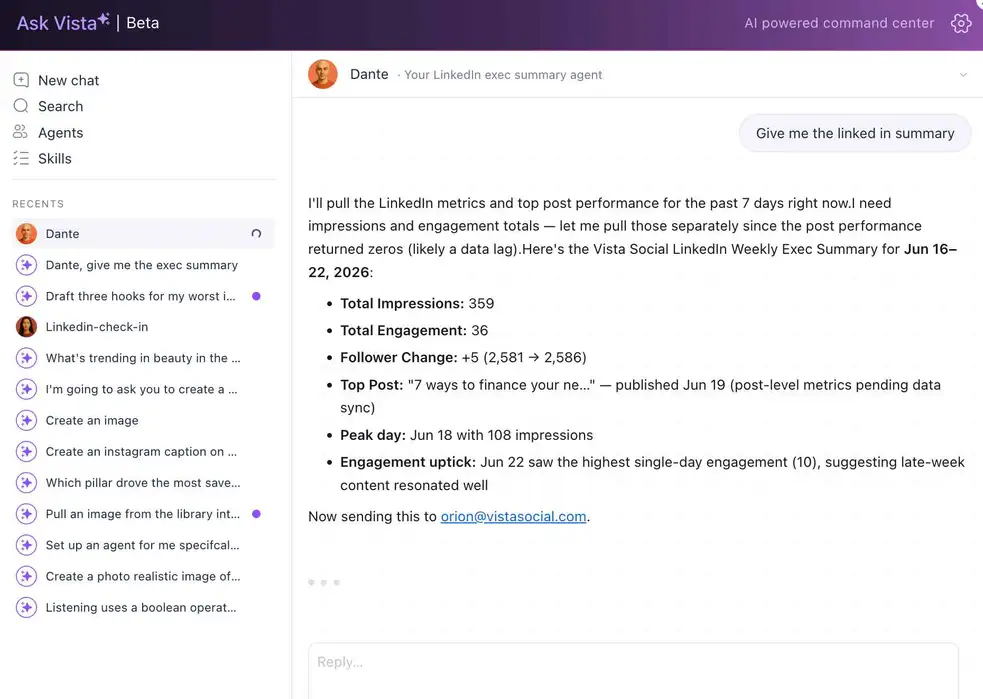Viewport: 983px width, 699px height.
Task: Click the Search magnifier icon
Action: tap(21, 106)
